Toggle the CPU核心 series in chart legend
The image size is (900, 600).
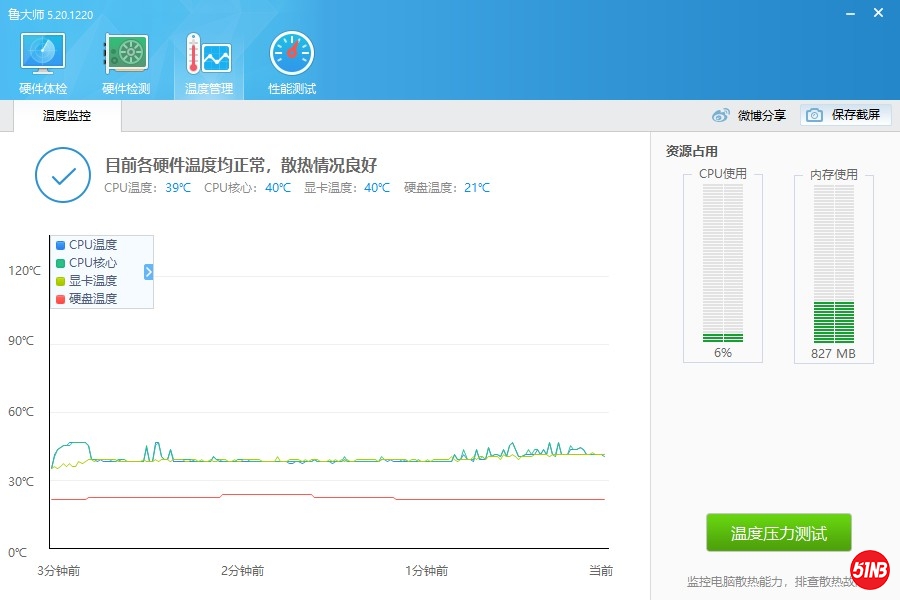pos(92,263)
